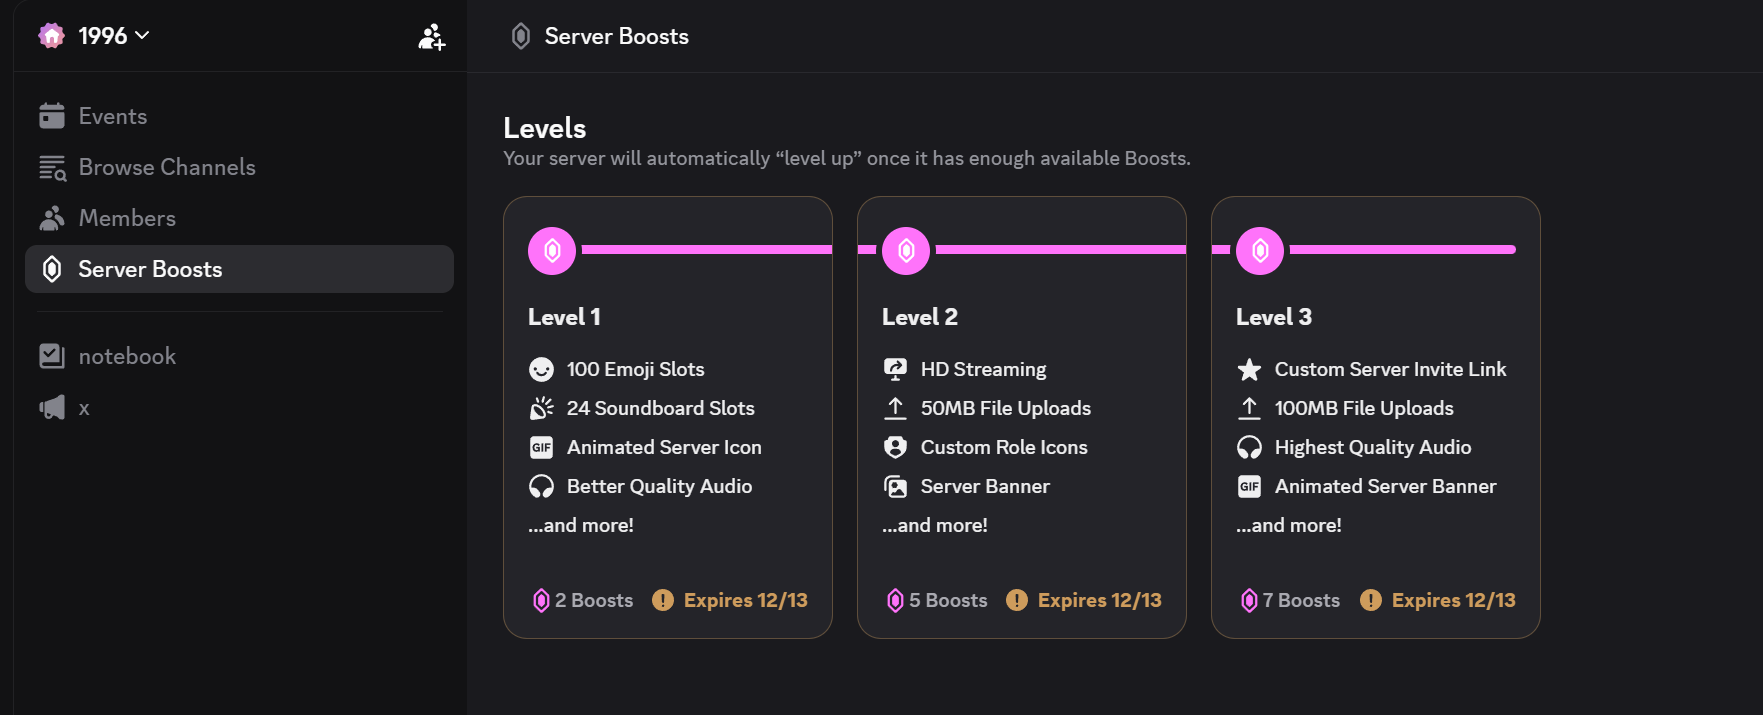Click the 2 Boosts label
The image size is (1763, 715).
tap(594, 600)
